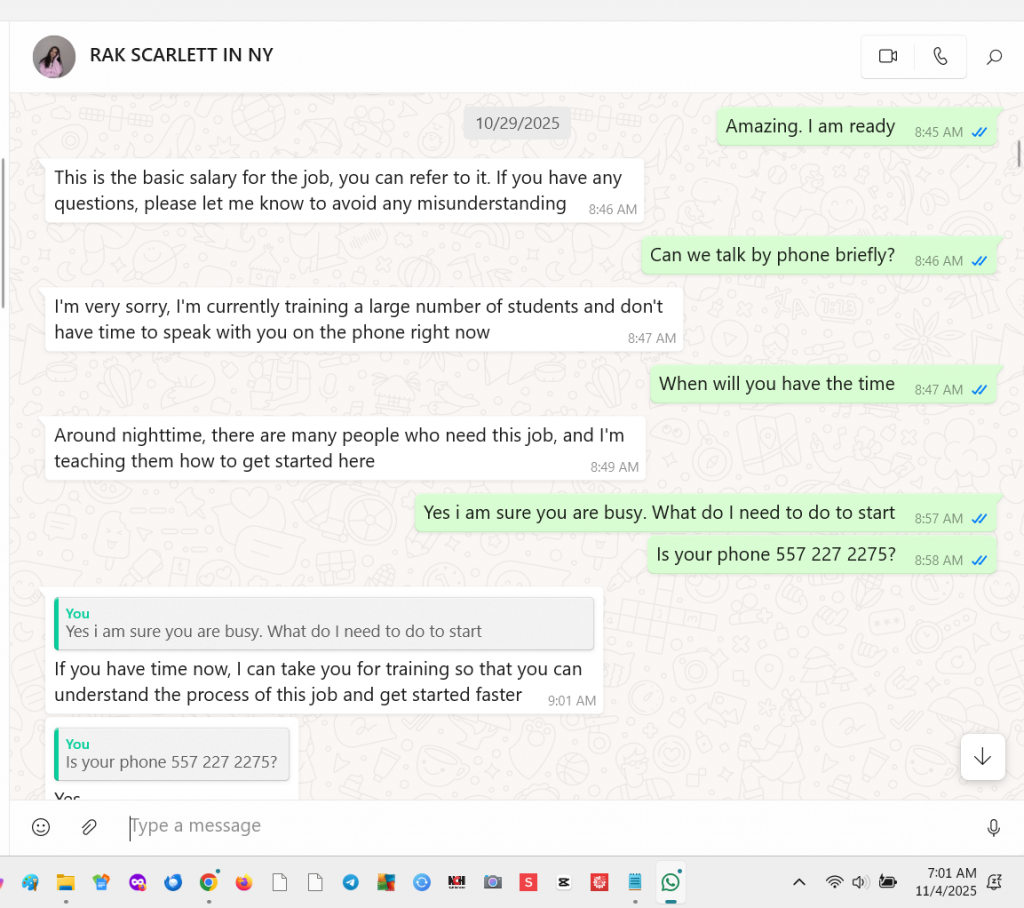
Task: Open RAK SCARLETT IN NY profile picture
Action: 54,56
